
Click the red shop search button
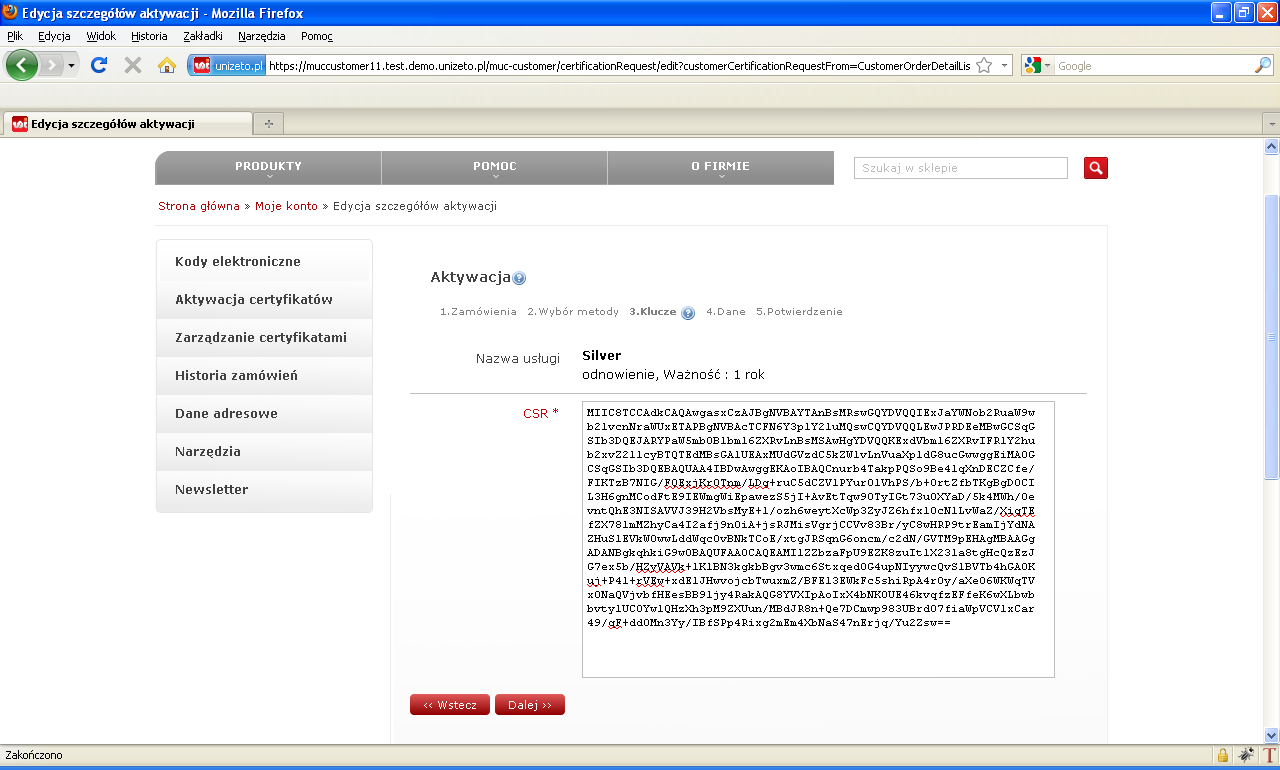[1096, 168]
